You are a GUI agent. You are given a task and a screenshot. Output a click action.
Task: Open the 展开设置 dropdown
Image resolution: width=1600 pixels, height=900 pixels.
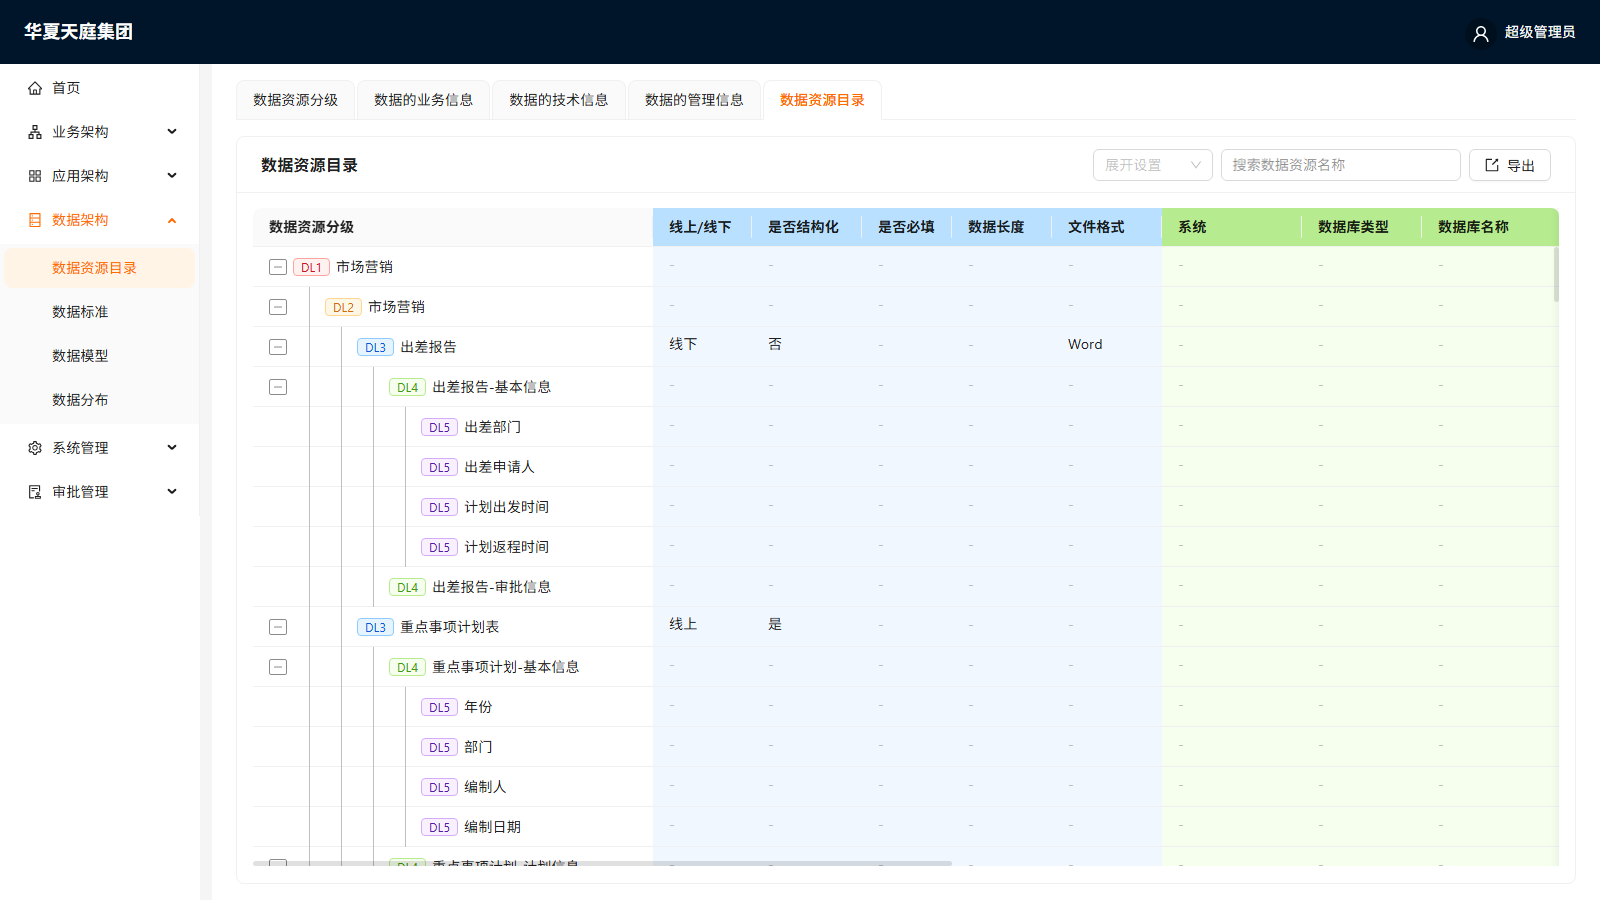point(1153,165)
